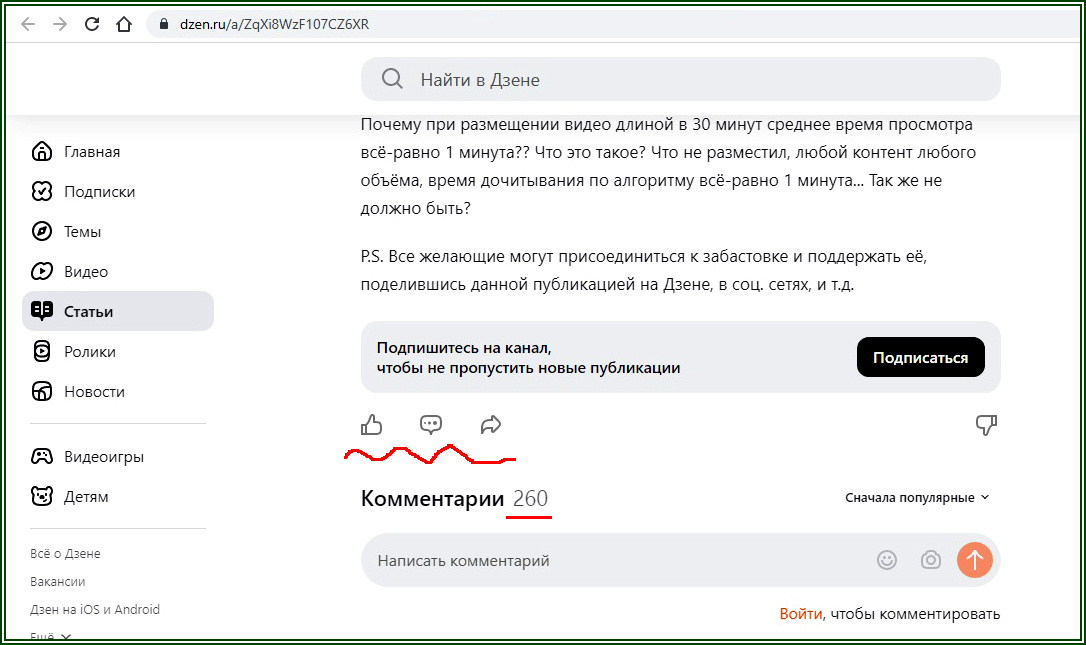Go to the Видео section
This screenshot has width=1086, height=645.
(85, 271)
